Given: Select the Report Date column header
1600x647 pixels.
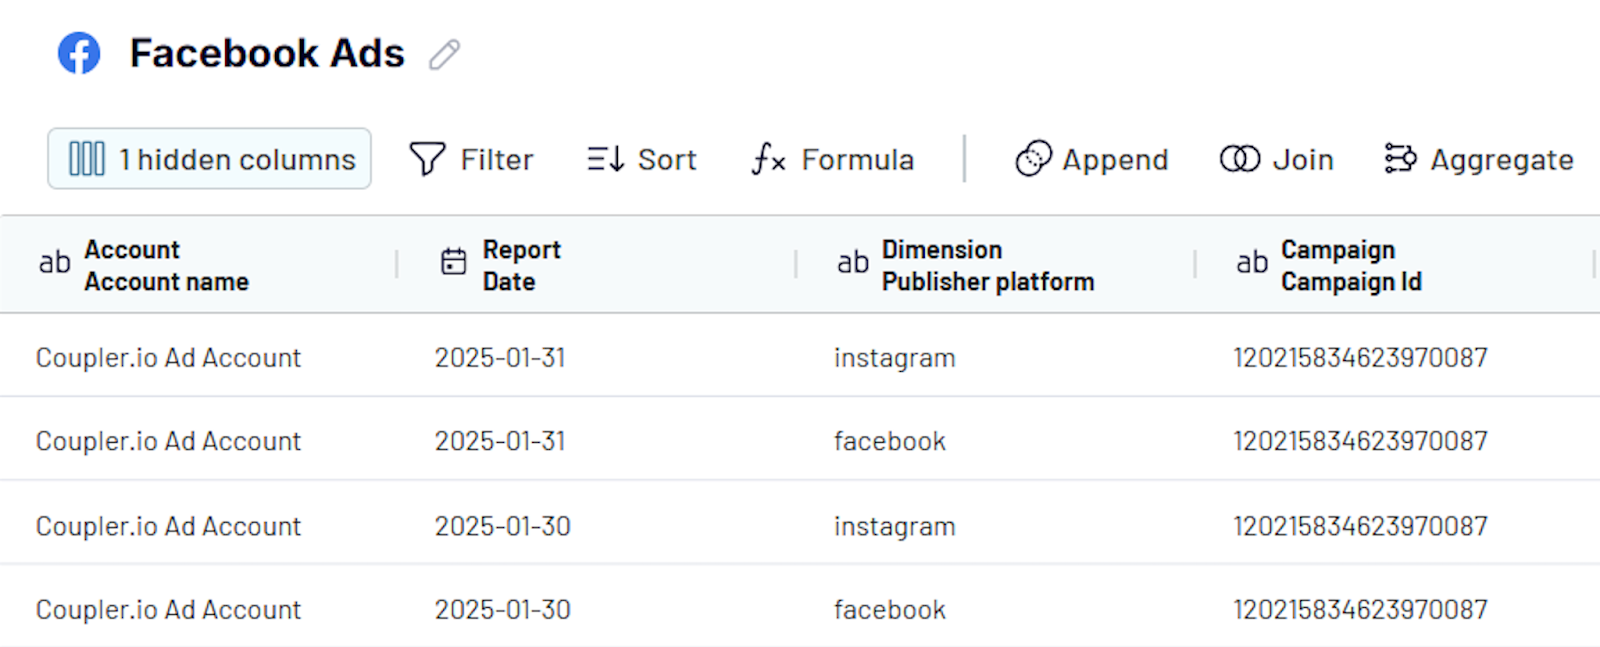Looking at the screenshot, I should (521, 265).
